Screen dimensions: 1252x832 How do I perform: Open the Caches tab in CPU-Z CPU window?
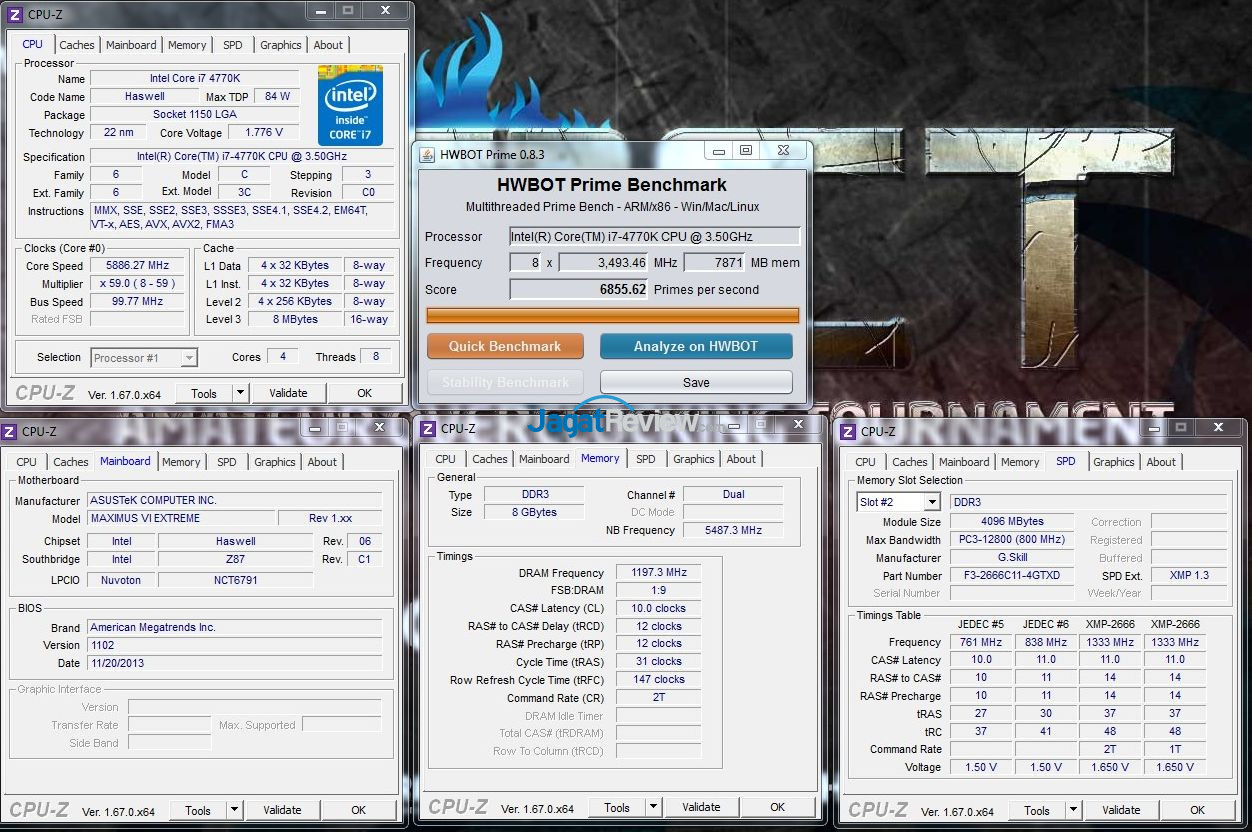[77, 45]
